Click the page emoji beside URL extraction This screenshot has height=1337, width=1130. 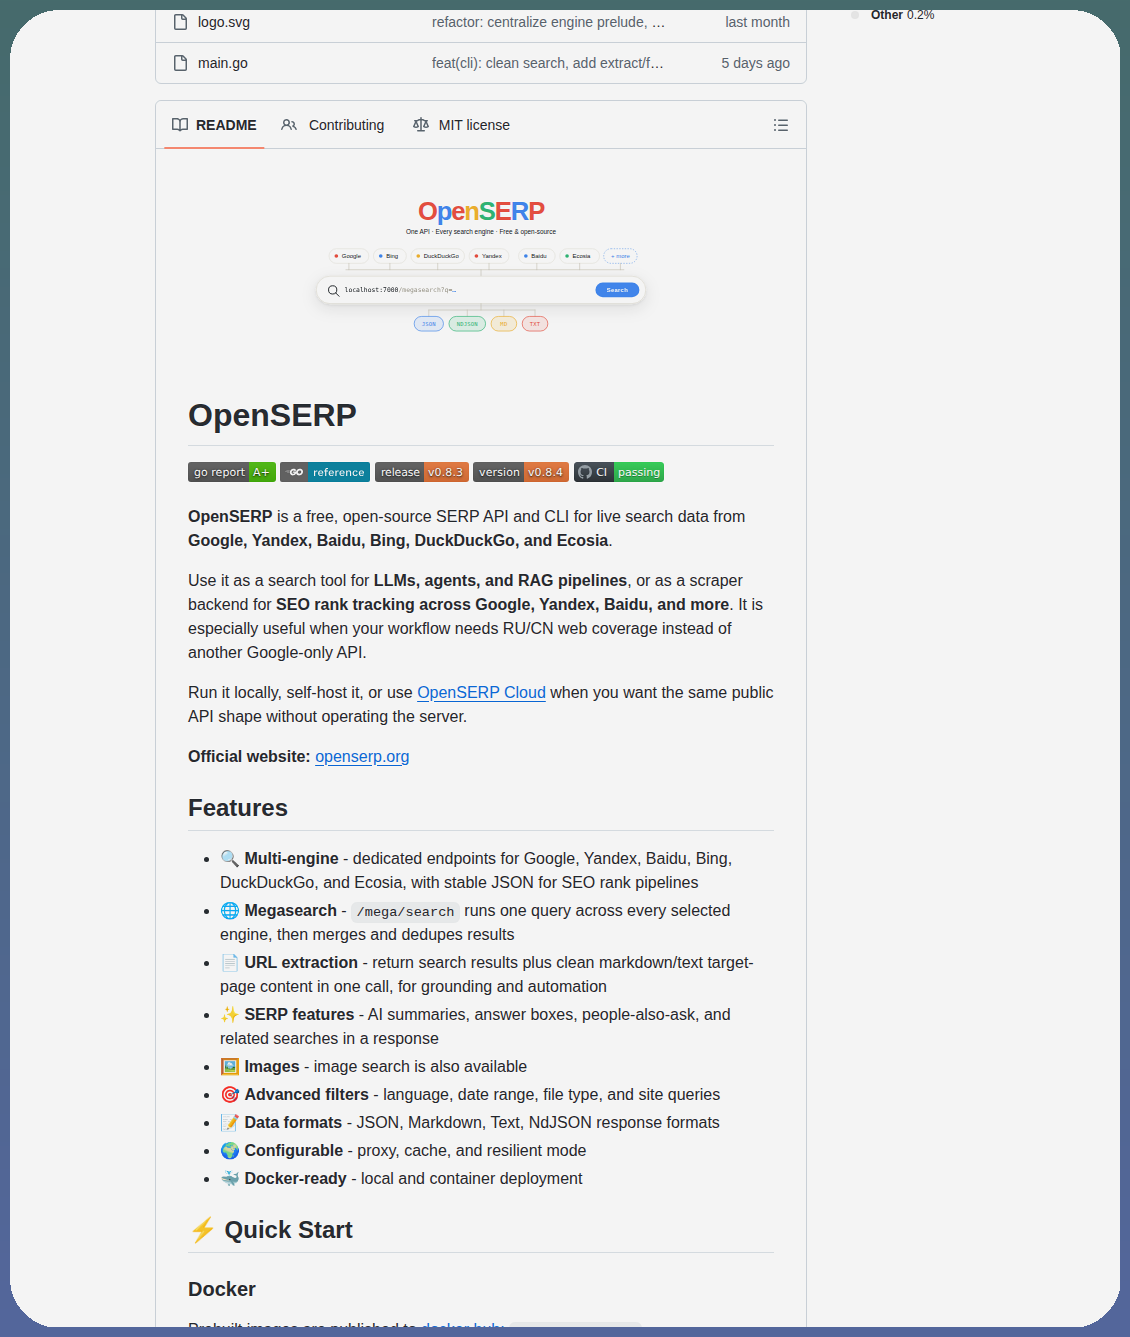coord(230,962)
